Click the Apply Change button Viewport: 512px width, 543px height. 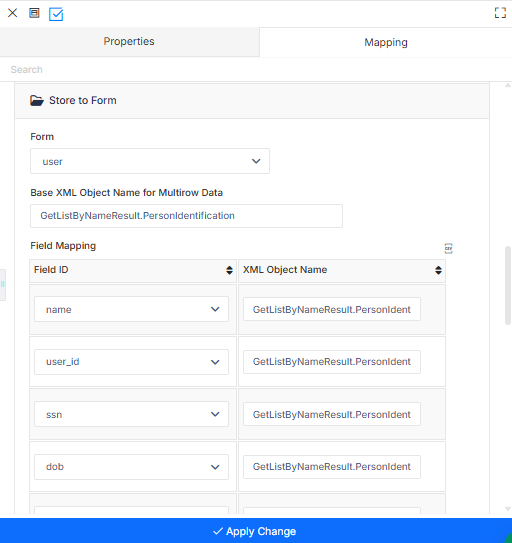256,531
